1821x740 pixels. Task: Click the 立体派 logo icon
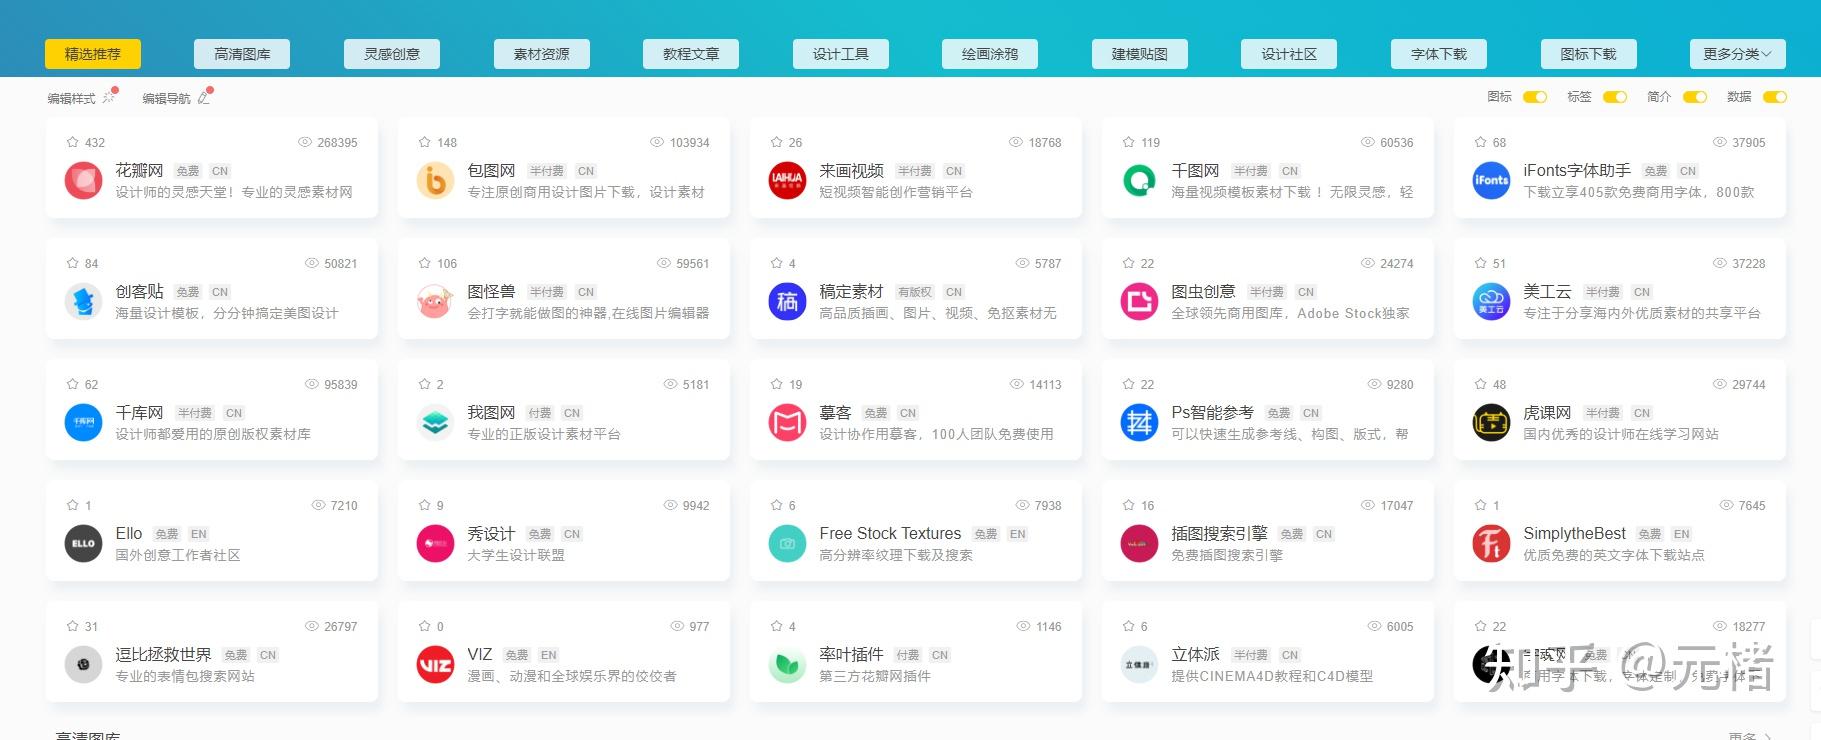[x=1139, y=665]
